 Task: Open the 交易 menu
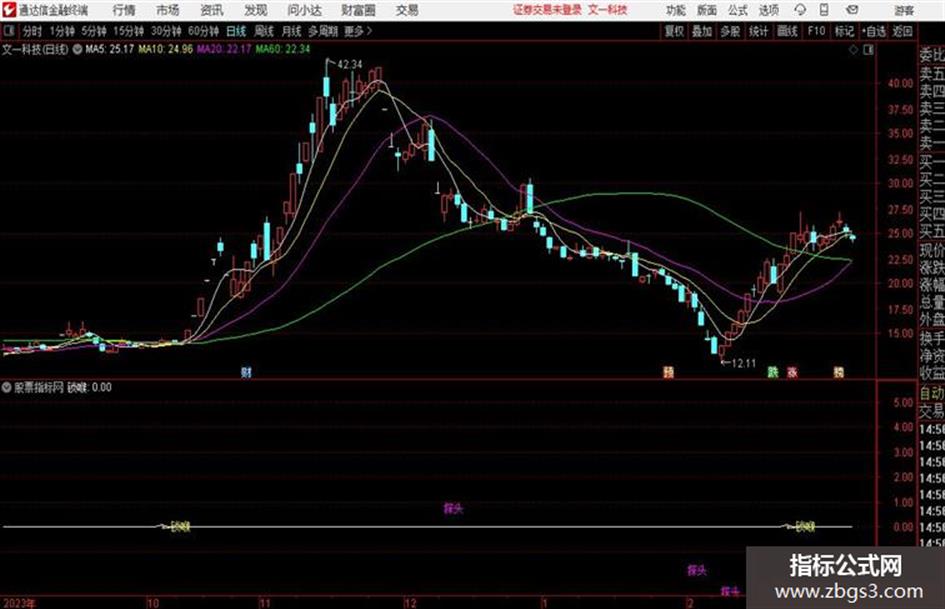click(407, 10)
